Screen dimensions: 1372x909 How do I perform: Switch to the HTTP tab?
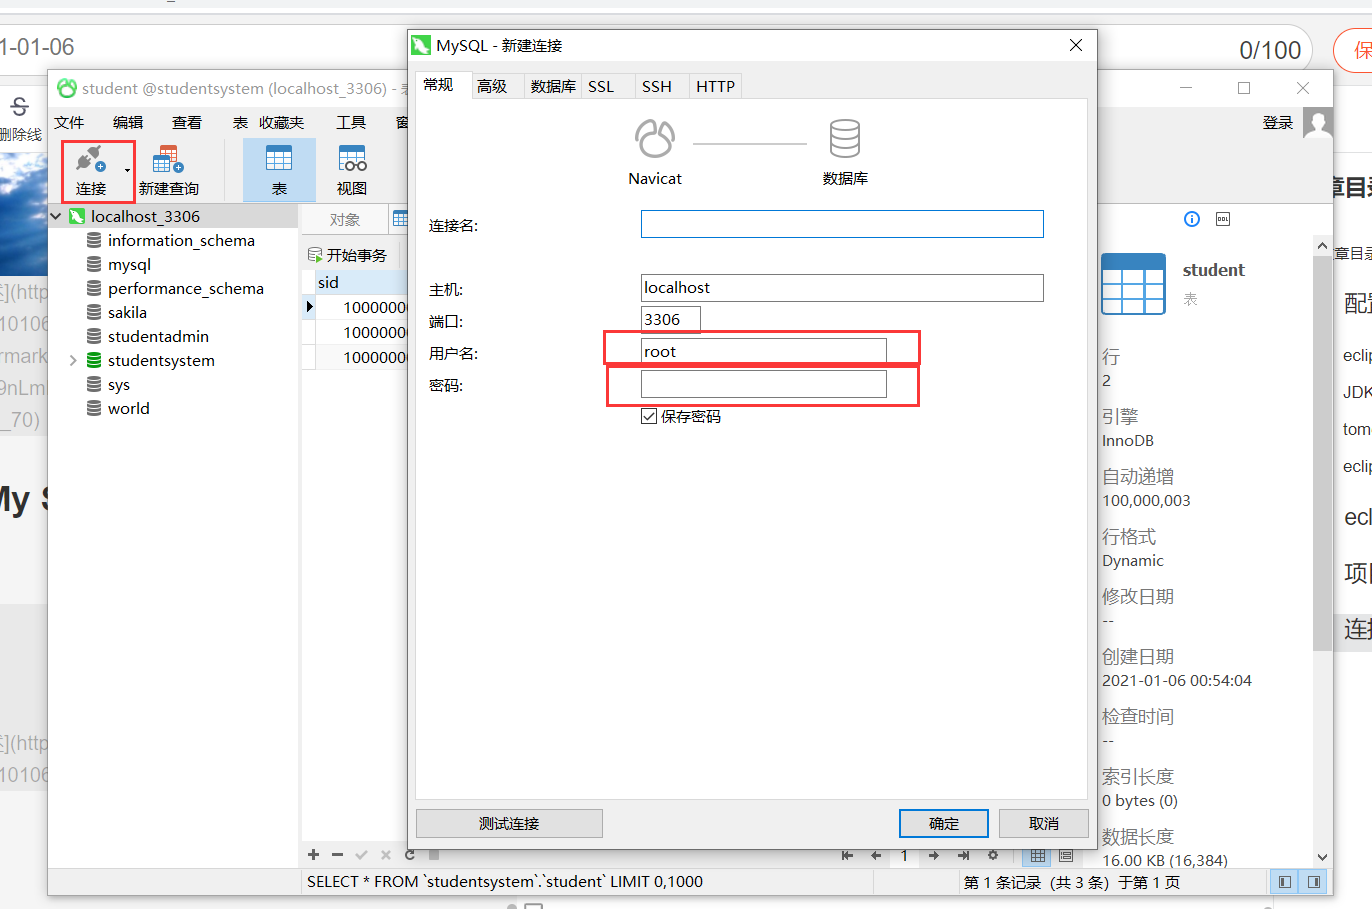716,86
